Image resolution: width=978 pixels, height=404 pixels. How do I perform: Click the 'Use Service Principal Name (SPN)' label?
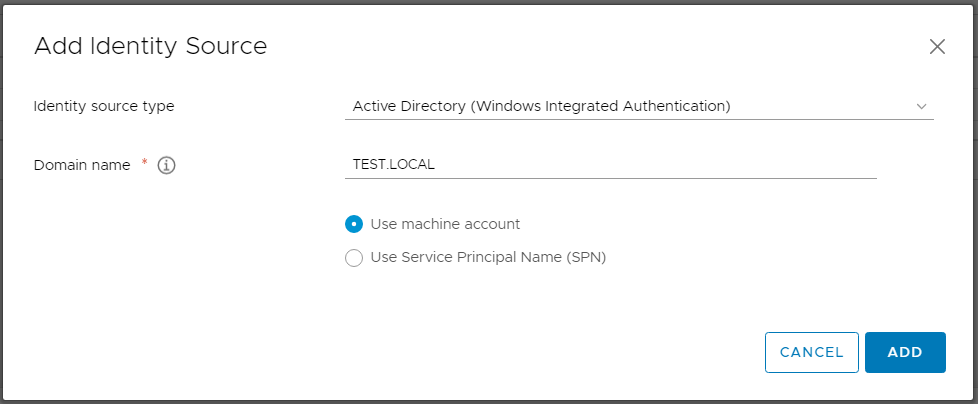[488, 257]
